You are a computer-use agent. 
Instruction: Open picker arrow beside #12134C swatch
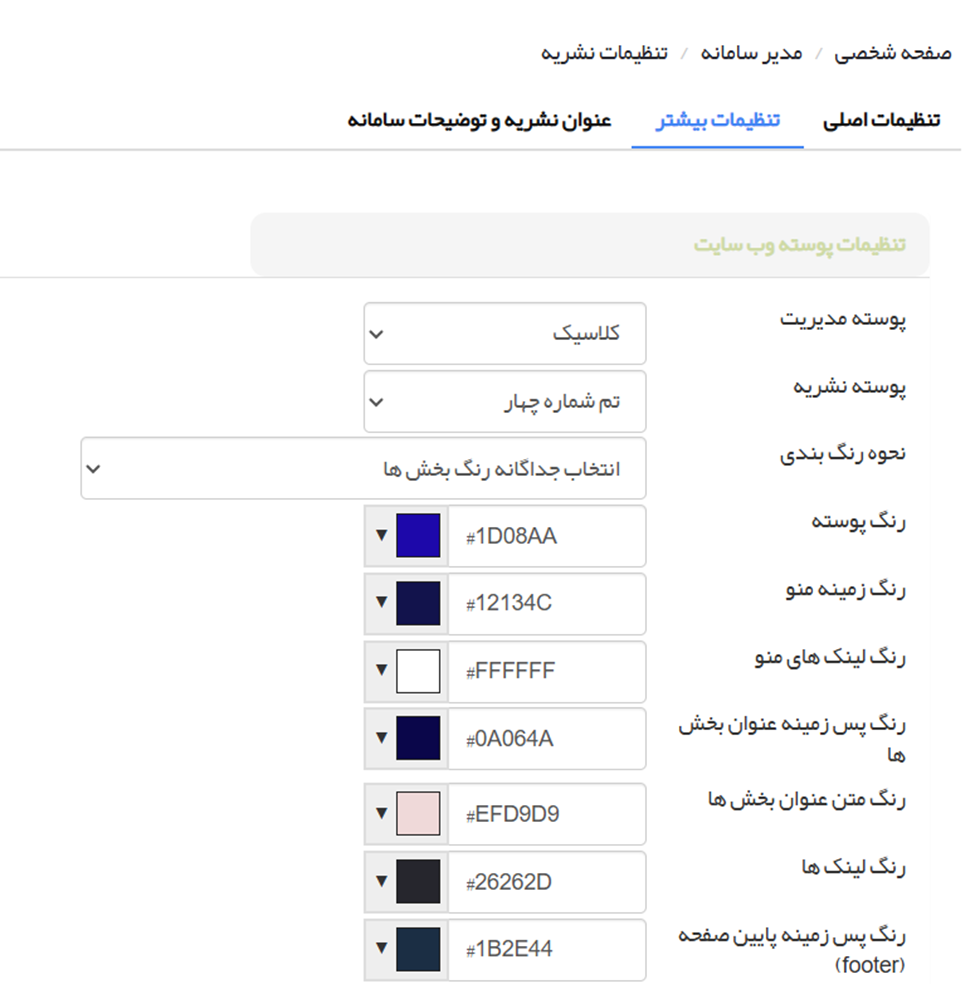[x=380, y=603]
